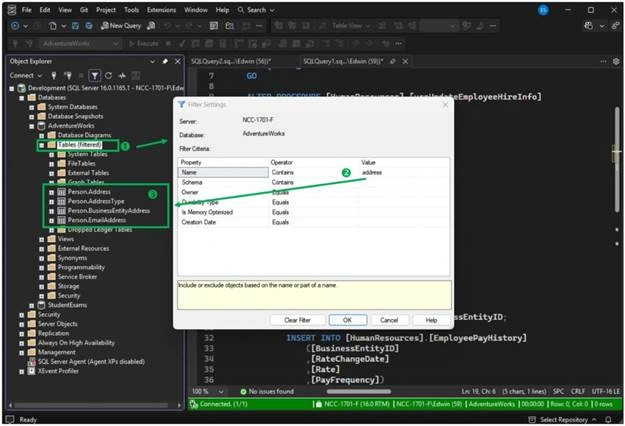Image resolution: width=625 pixels, height=426 pixels.
Task: Switch to the SQLQuery2 tab
Action: pos(231,61)
